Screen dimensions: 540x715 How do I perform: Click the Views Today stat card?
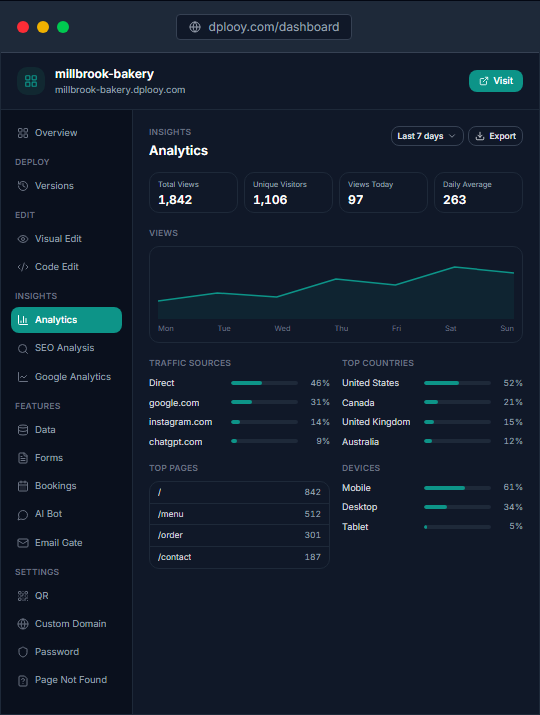[x=383, y=192]
